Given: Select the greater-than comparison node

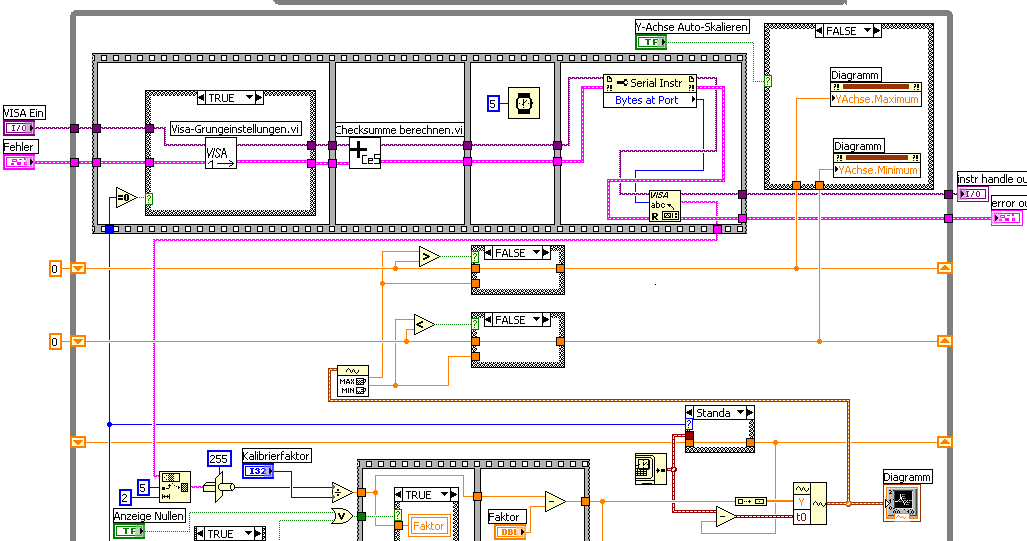Looking at the screenshot, I should 429,256.
